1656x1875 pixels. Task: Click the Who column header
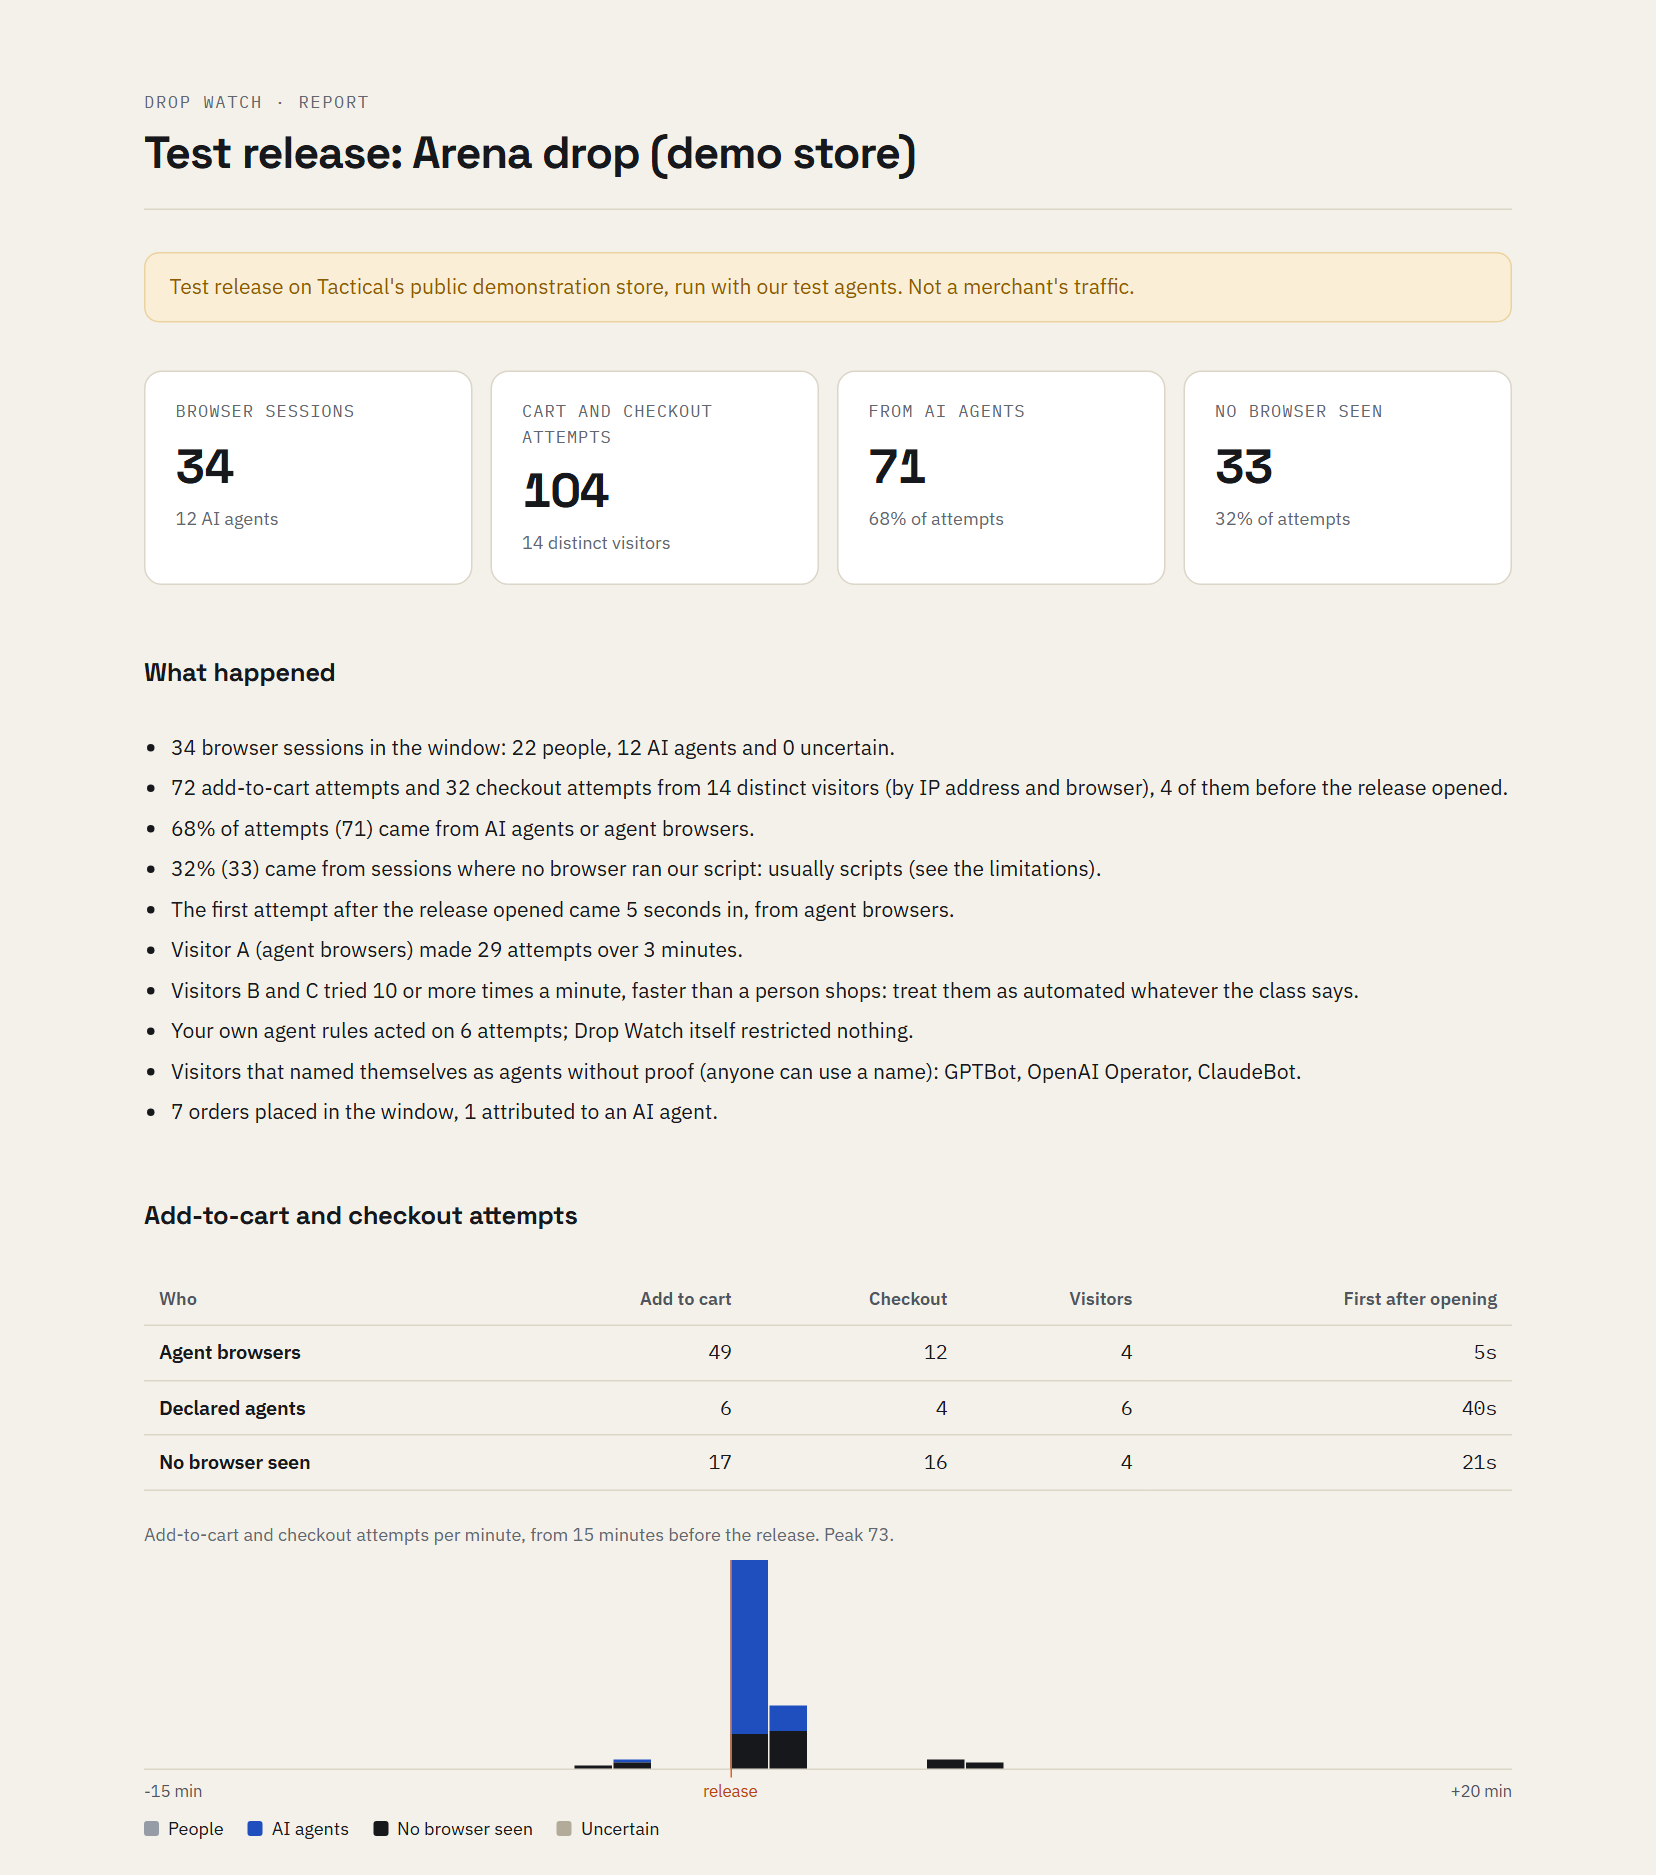(x=178, y=1298)
